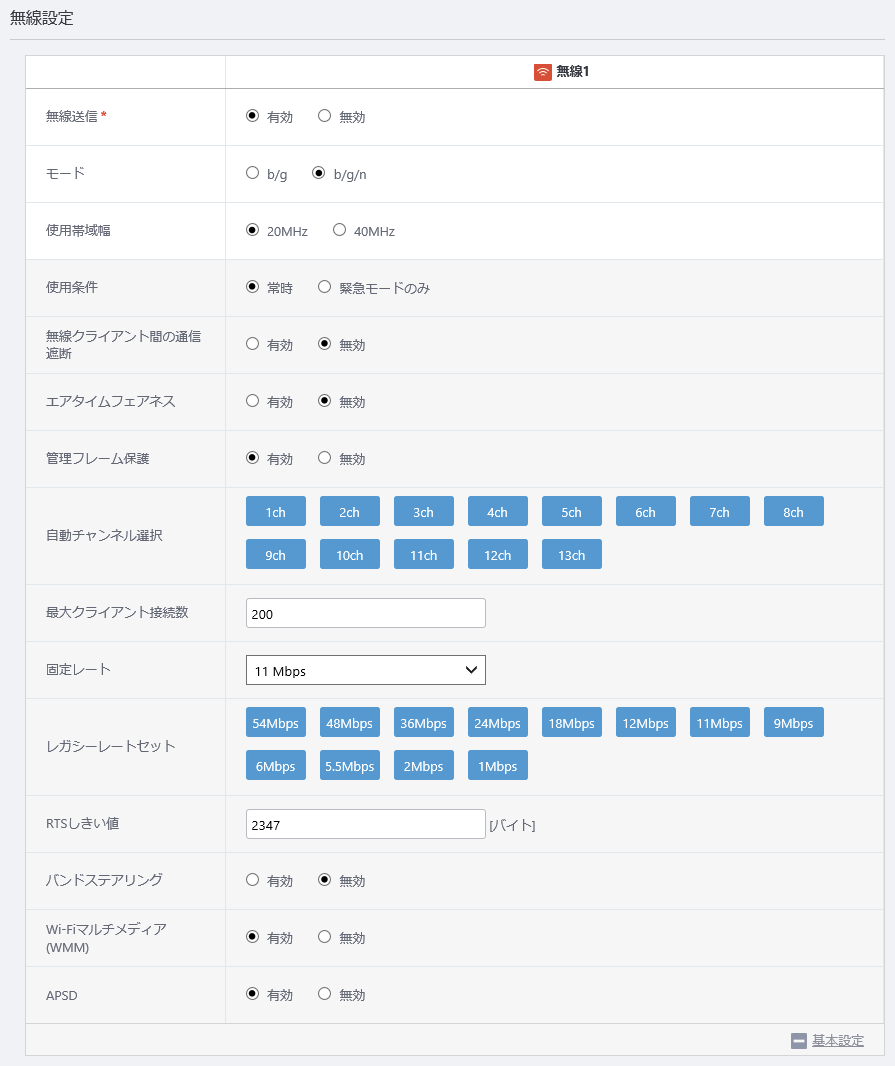Toggle the 2Mbps legacy rate

click(424, 765)
